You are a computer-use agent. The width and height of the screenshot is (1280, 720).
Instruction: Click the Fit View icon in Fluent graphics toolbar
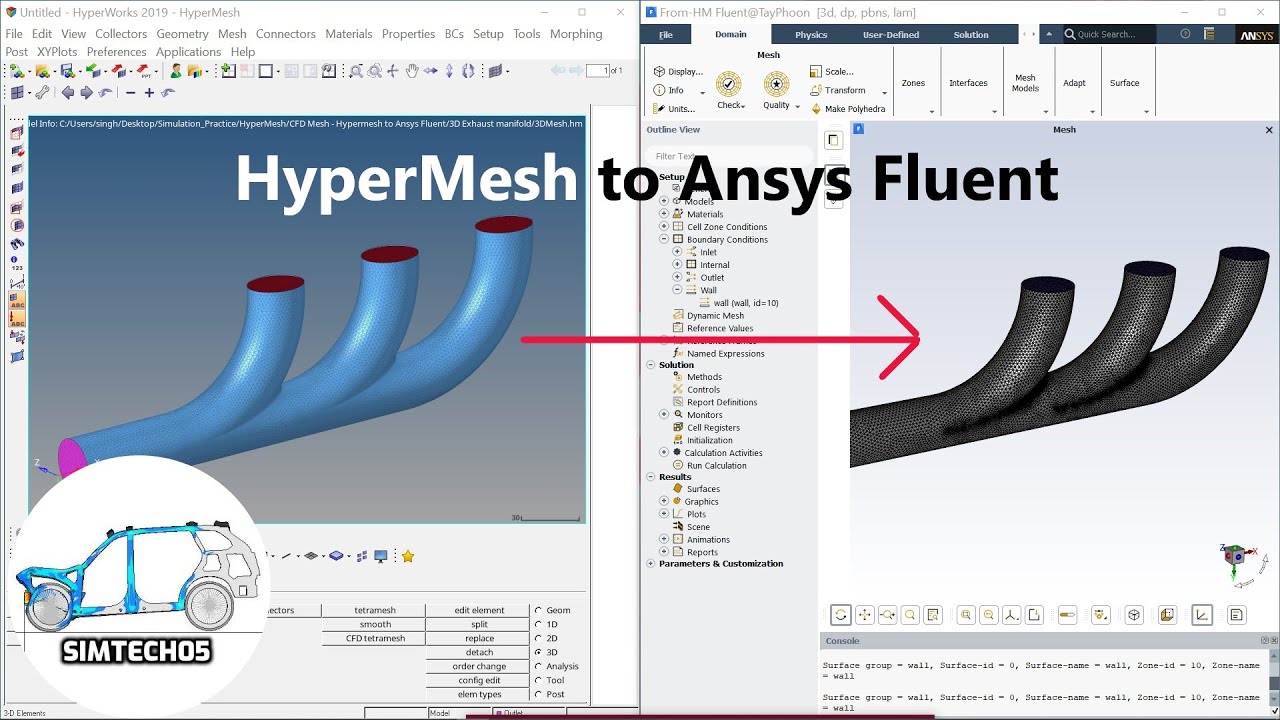tap(966, 615)
